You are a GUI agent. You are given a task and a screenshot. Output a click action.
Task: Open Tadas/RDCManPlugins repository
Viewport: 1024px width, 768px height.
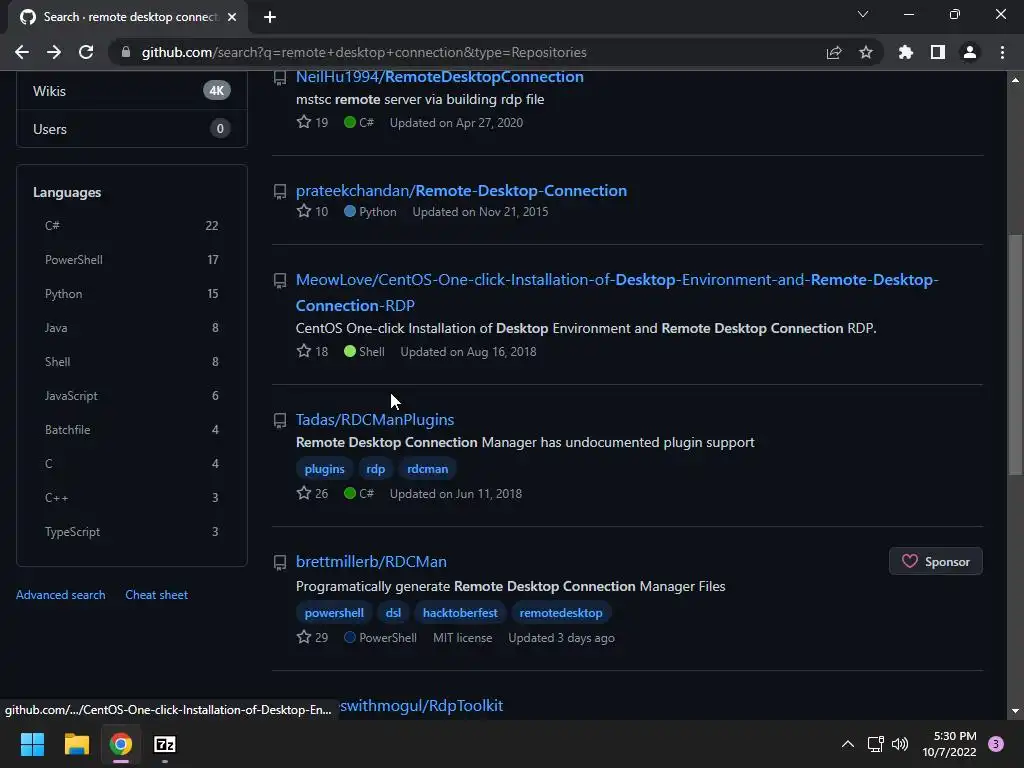pyautogui.click(x=375, y=420)
